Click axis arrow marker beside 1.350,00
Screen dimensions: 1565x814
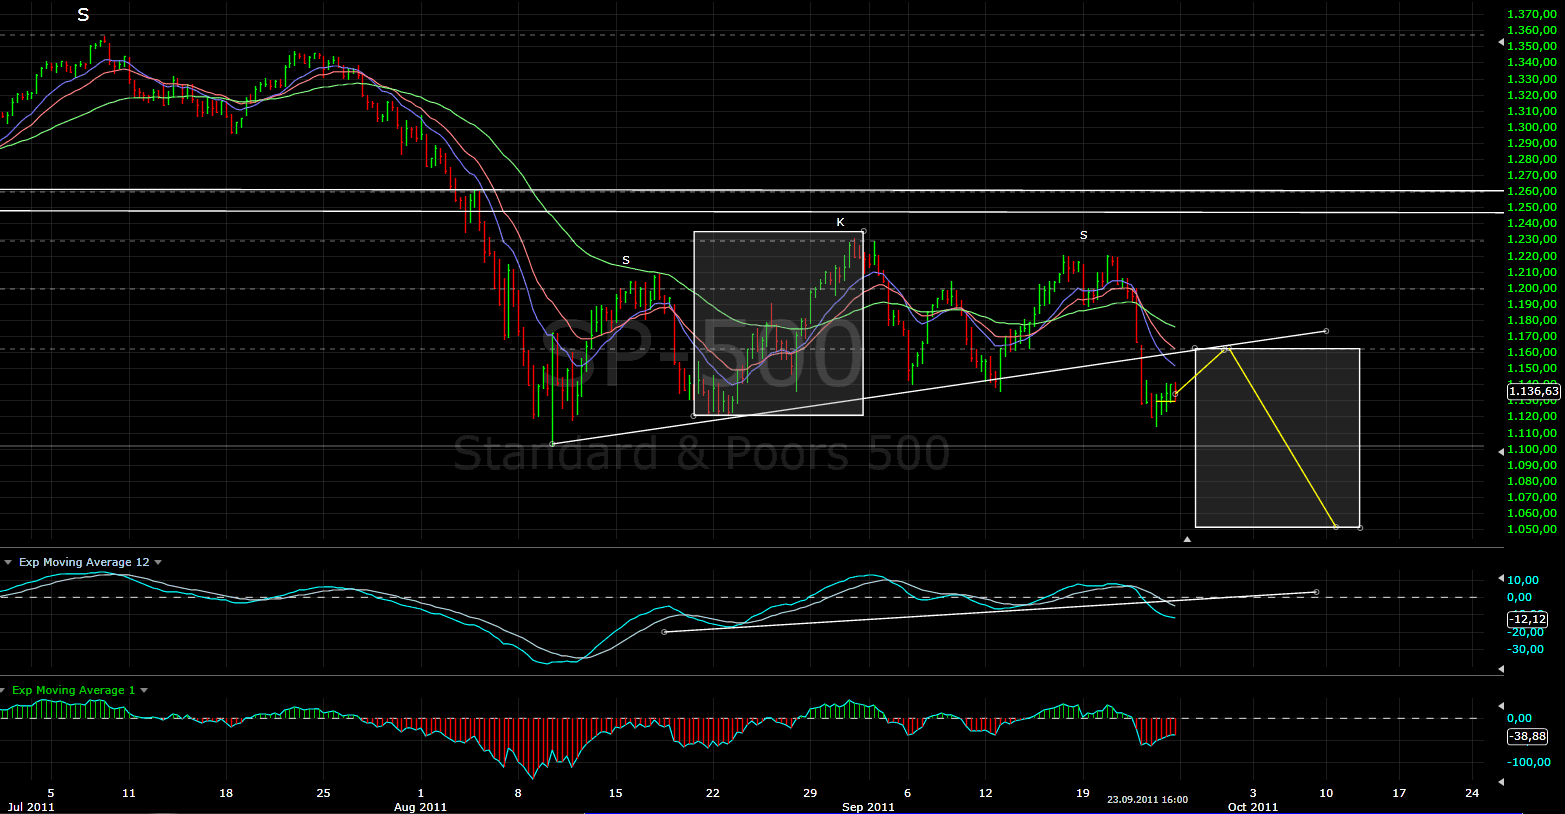[1500, 43]
